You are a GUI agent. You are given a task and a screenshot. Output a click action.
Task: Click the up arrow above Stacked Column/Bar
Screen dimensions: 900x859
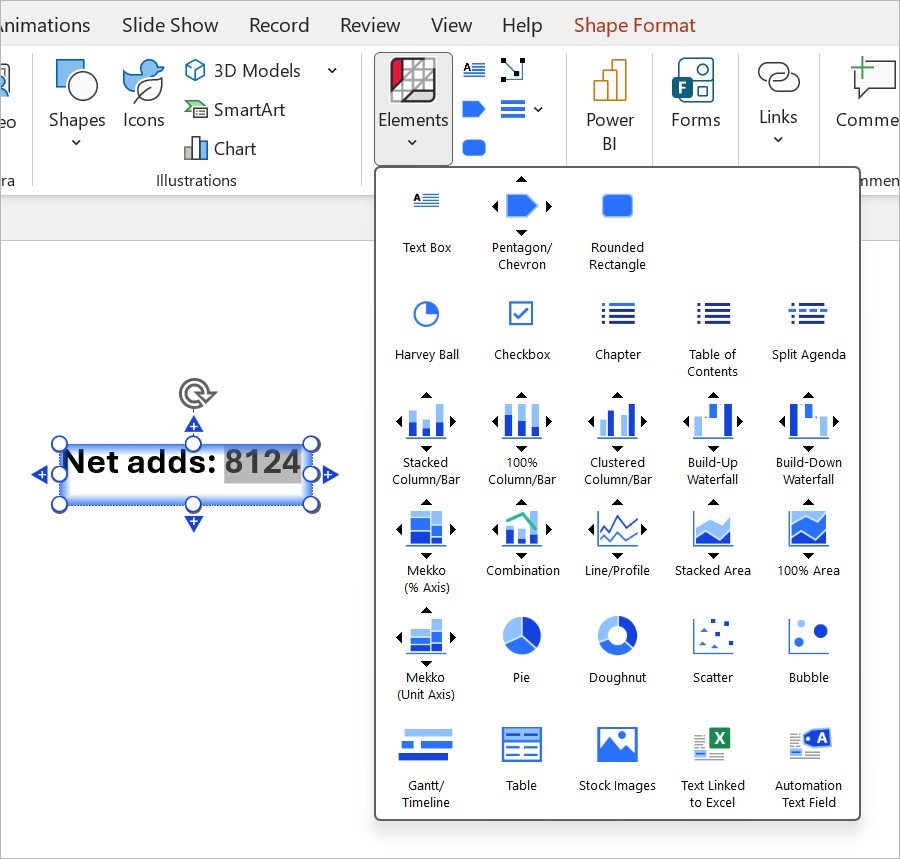[x=426, y=395]
